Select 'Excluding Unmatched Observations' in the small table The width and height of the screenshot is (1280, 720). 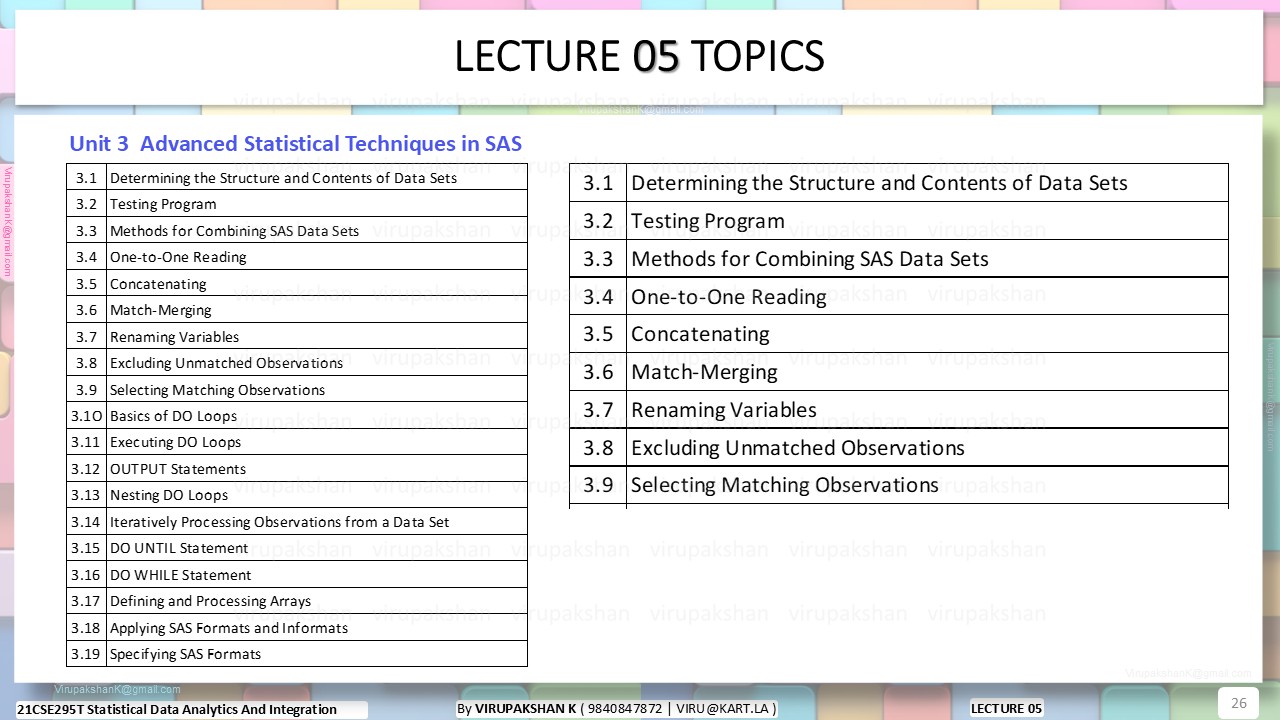pos(226,363)
